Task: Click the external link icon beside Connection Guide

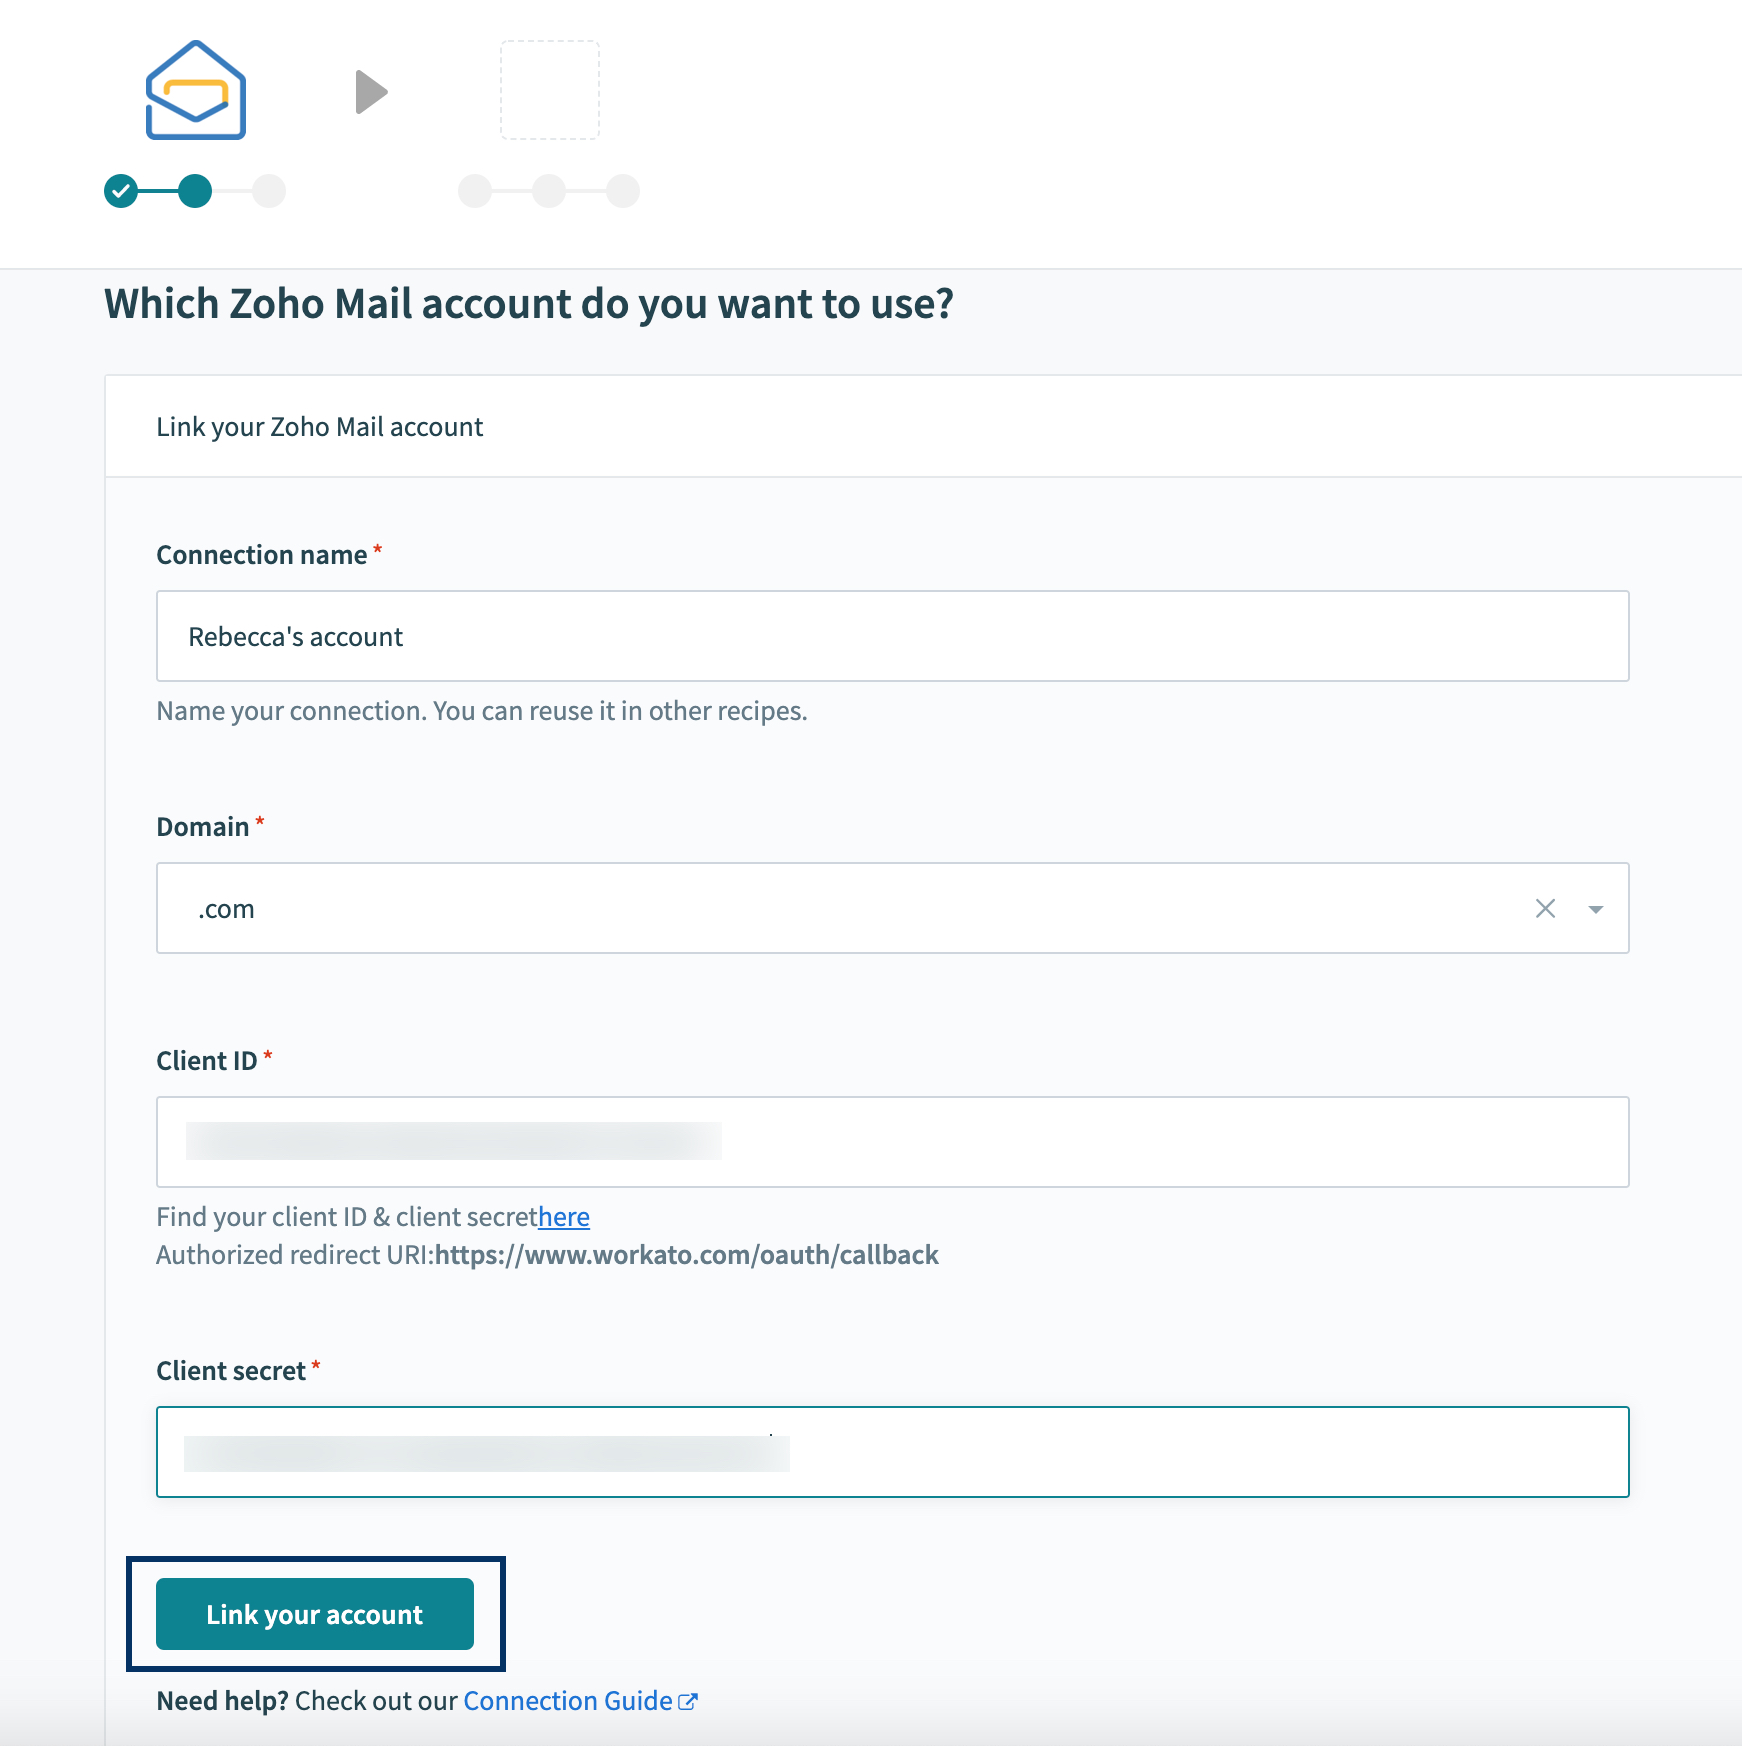Action: (x=688, y=1701)
